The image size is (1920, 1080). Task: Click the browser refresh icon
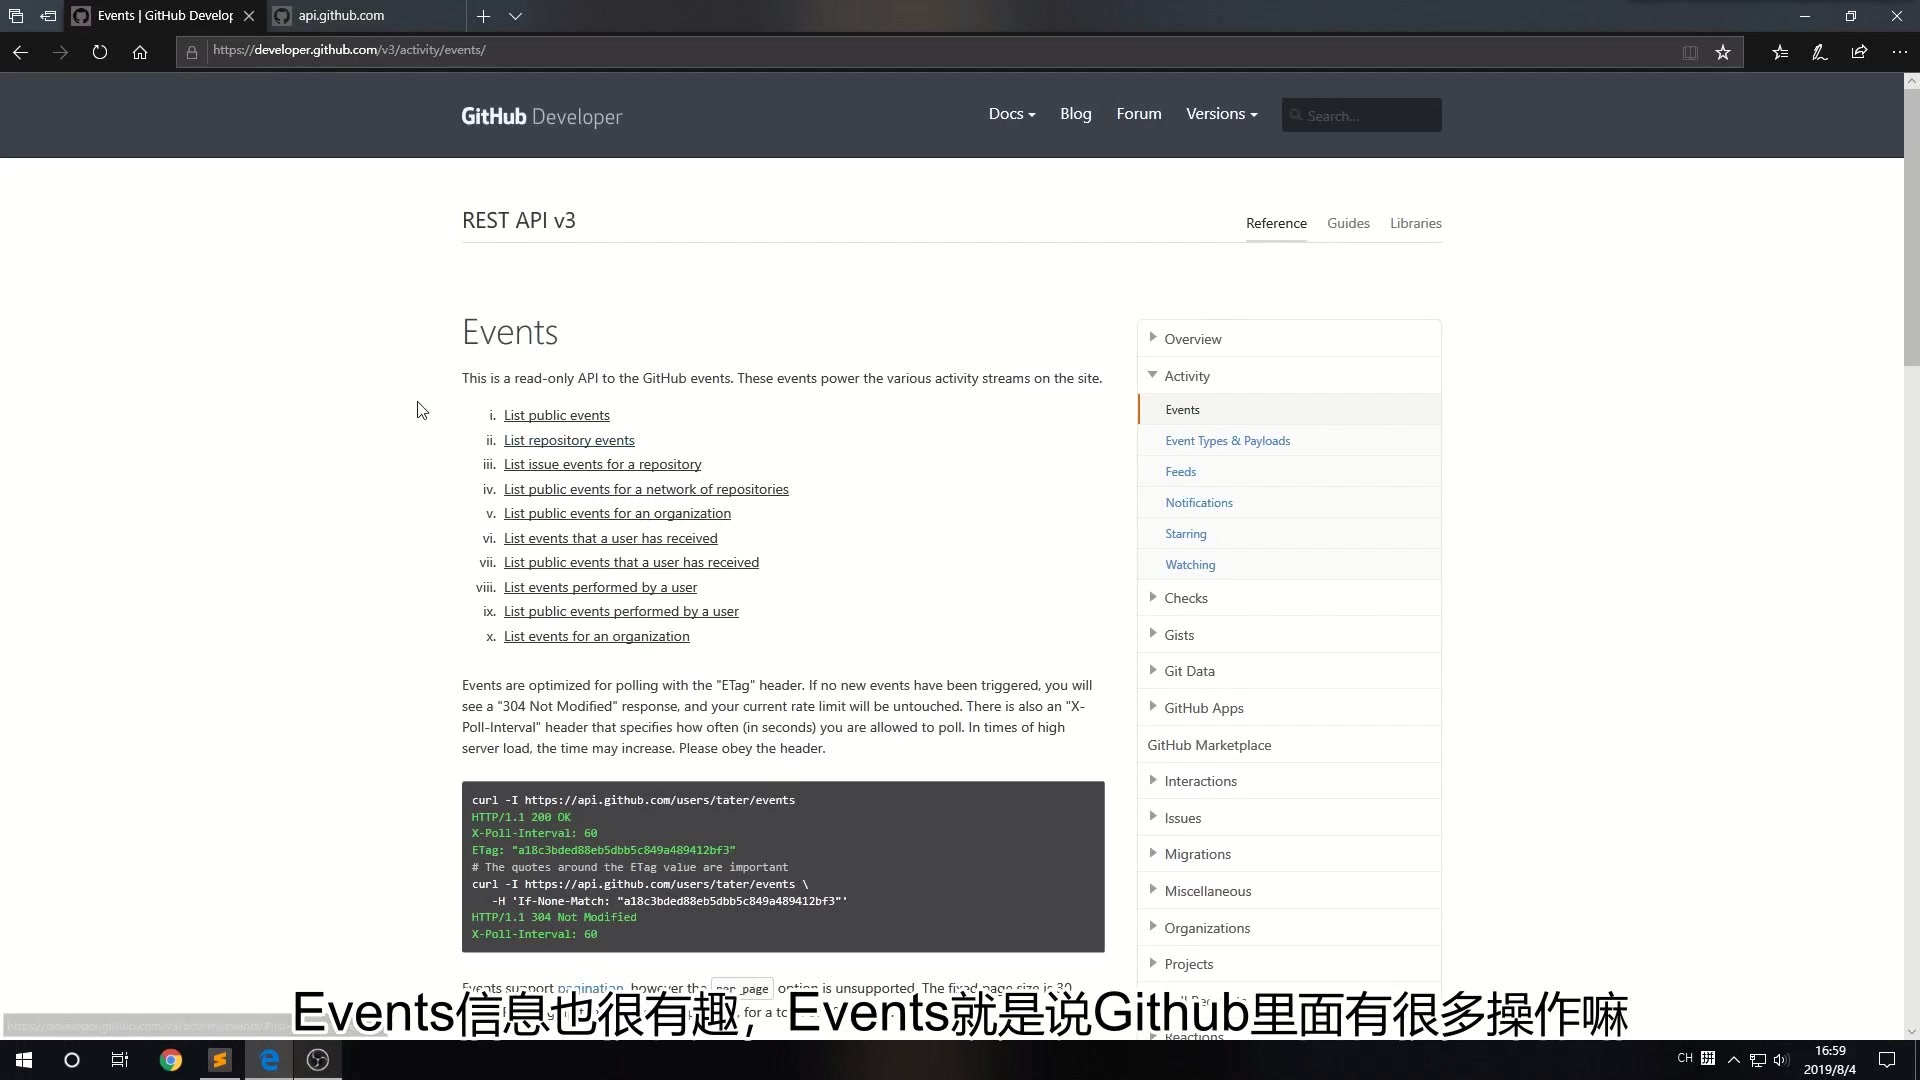[100, 52]
